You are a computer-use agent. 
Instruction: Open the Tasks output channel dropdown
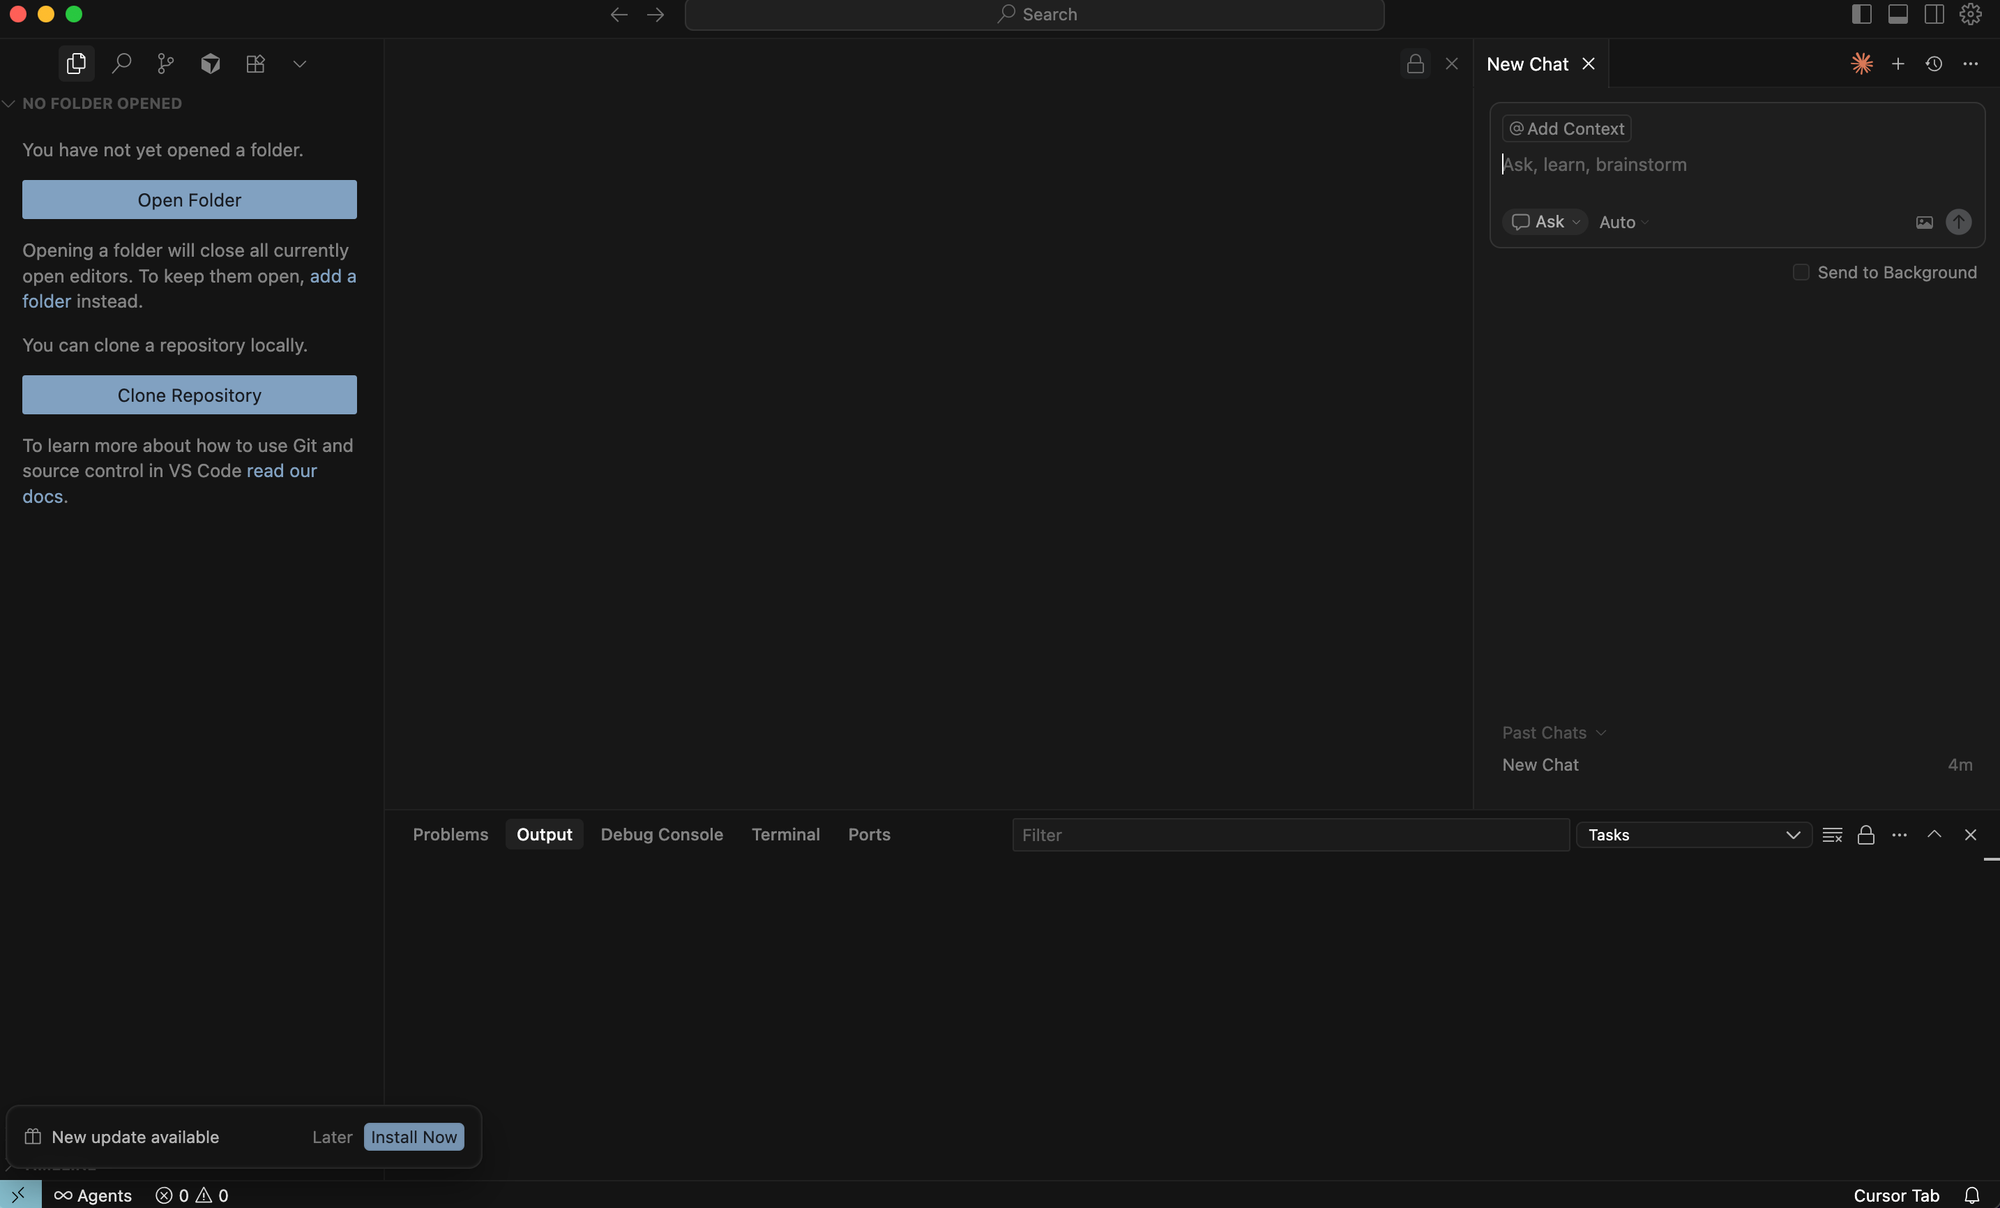pyautogui.click(x=1694, y=835)
